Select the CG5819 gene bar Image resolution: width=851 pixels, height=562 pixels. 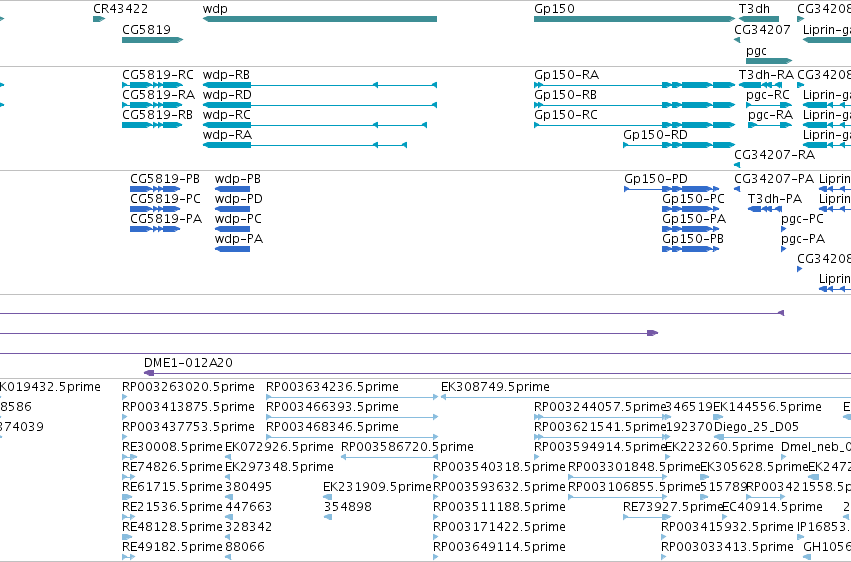click(x=153, y=40)
